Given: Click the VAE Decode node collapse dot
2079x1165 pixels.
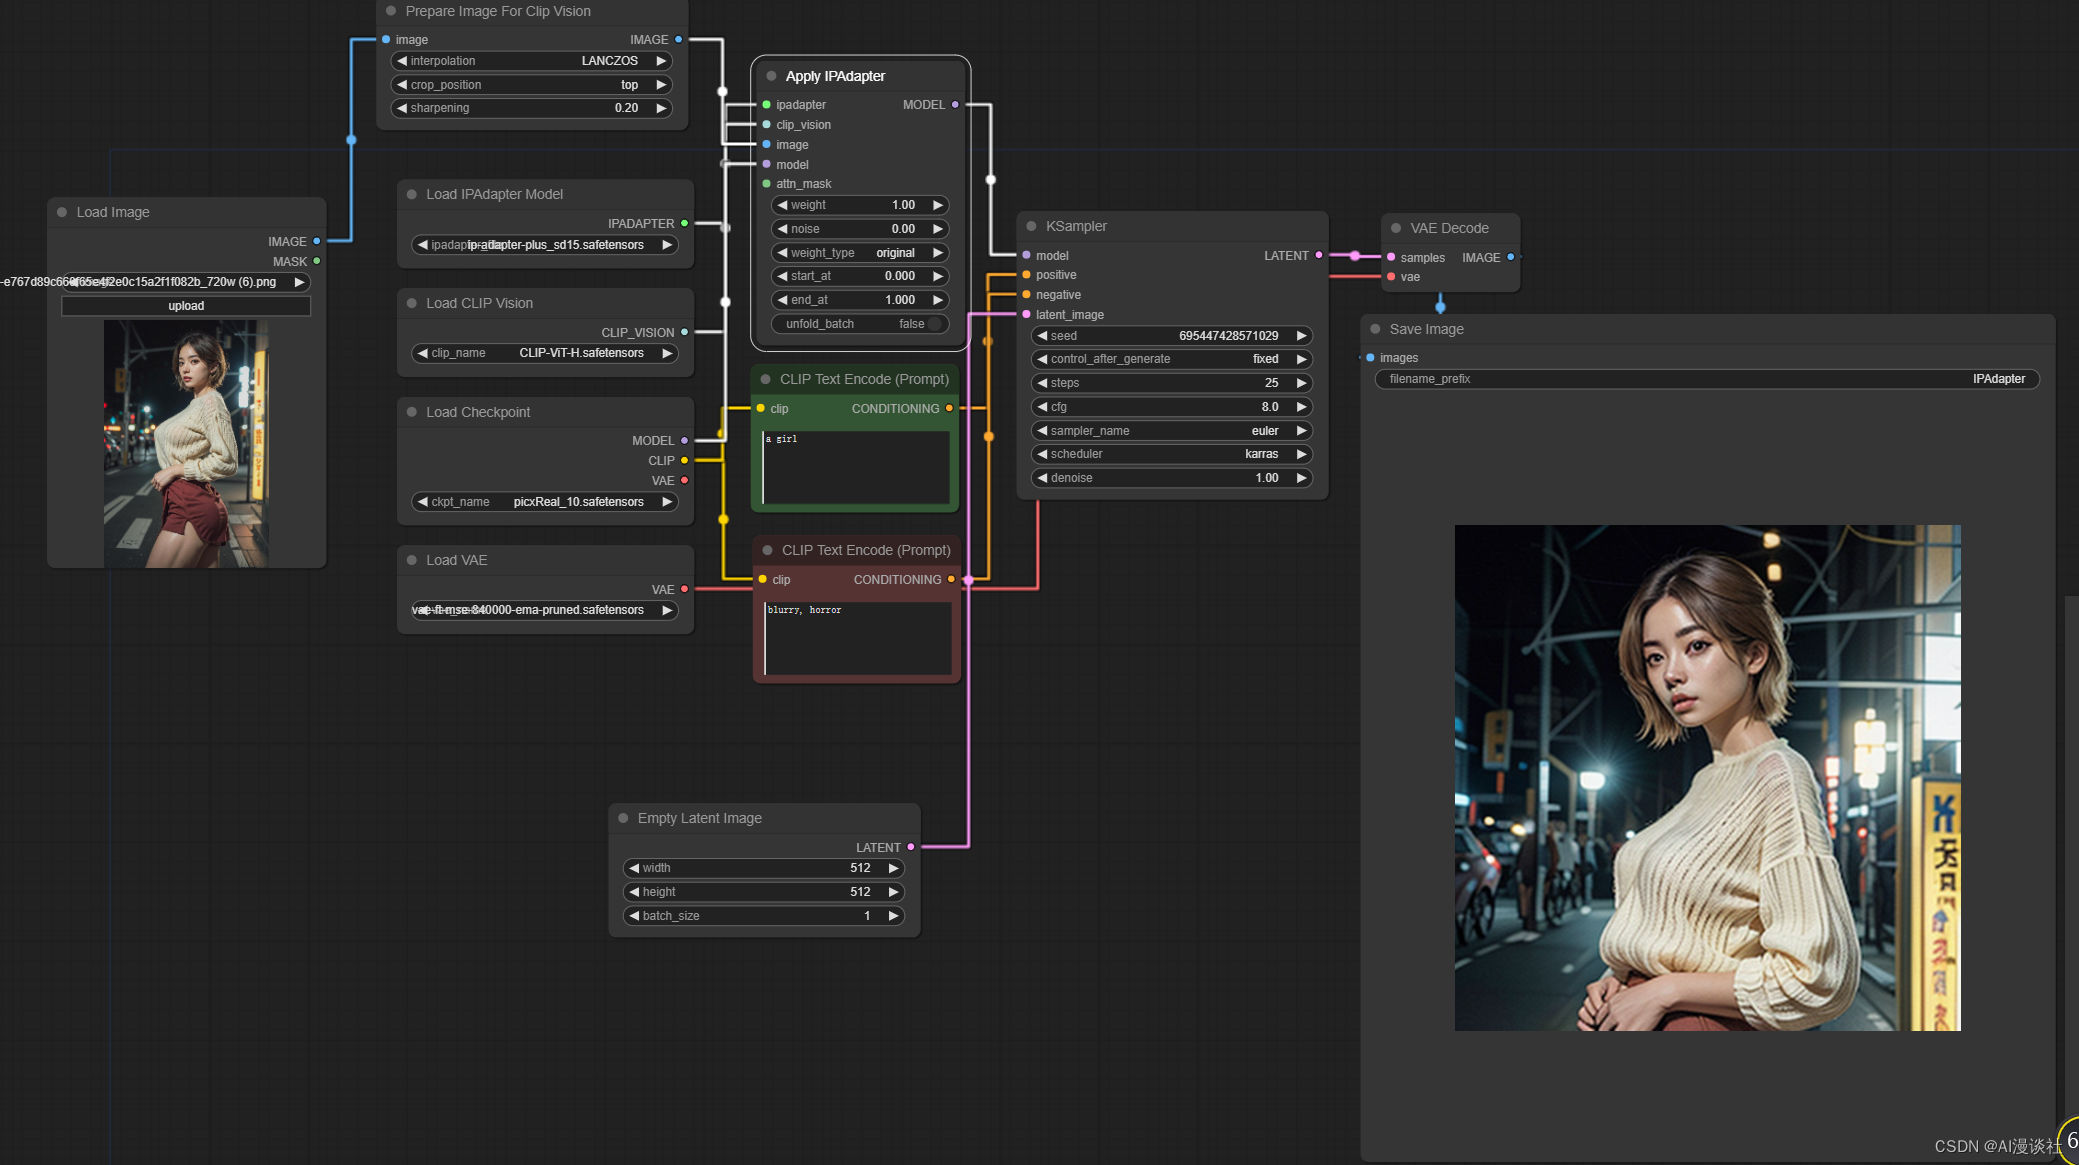Looking at the screenshot, I should (x=1396, y=229).
